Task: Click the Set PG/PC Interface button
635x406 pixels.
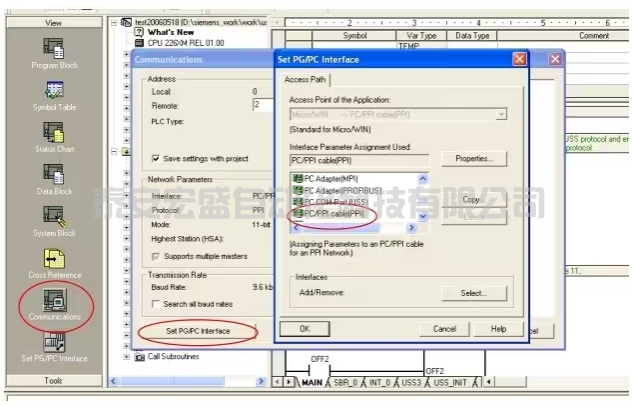Action: [197, 330]
